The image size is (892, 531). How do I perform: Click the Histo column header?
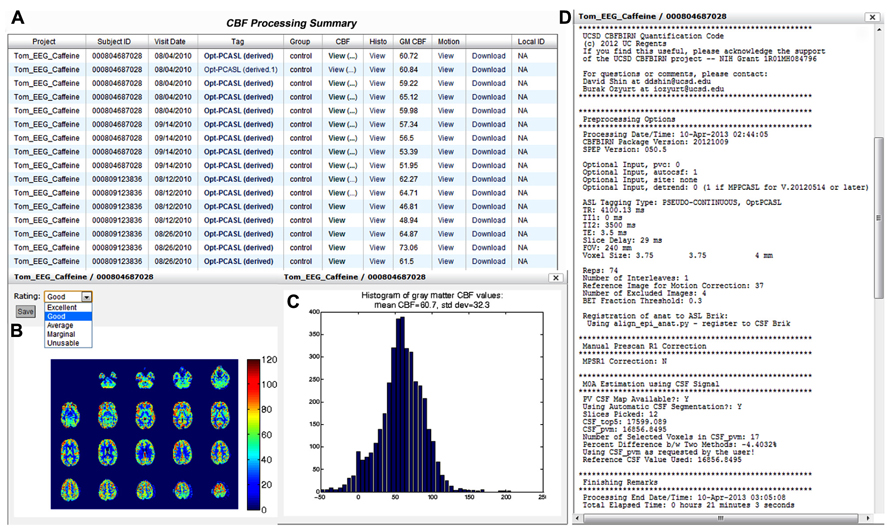(x=378, y=42)
